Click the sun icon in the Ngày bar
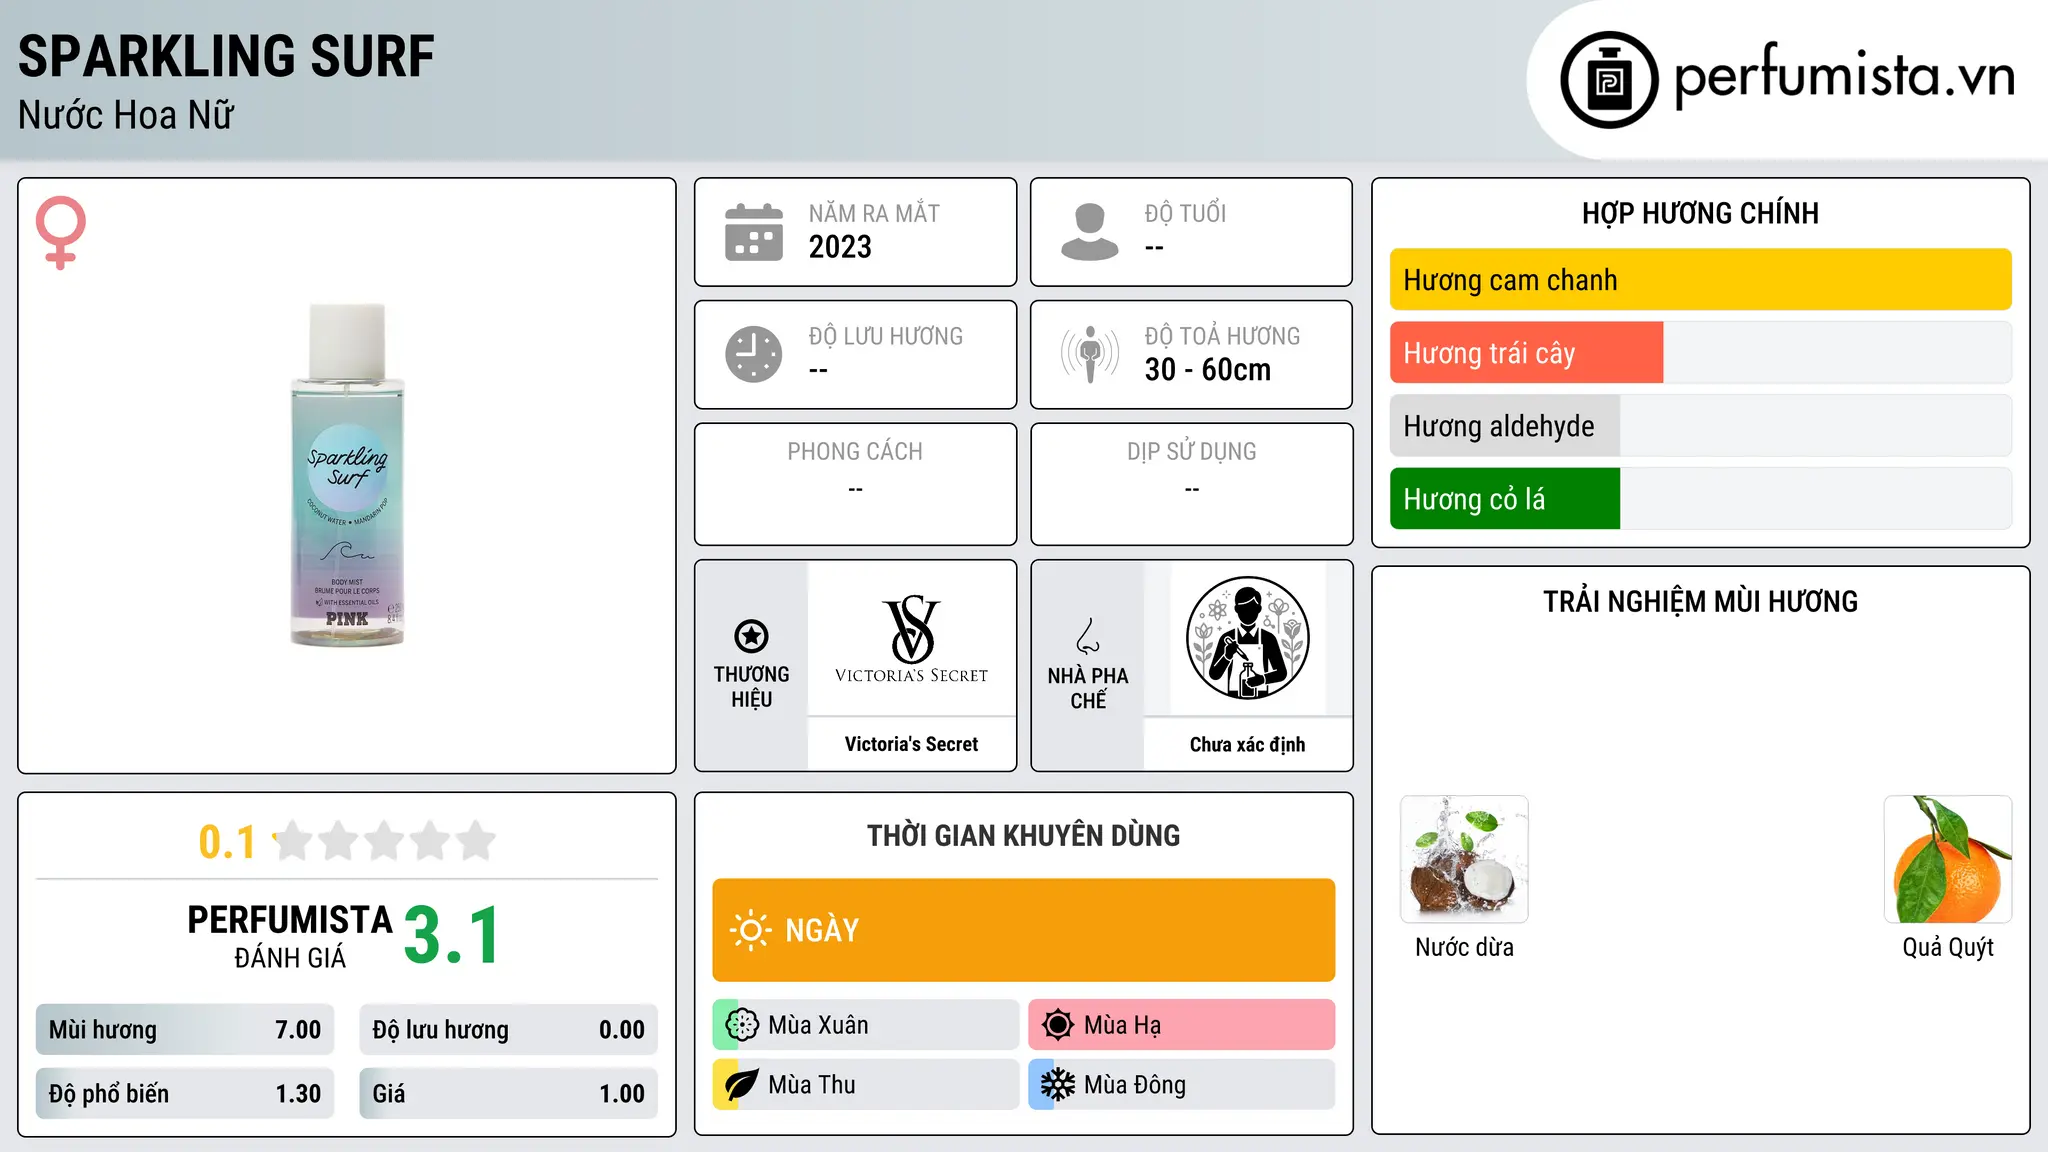Image resolution: width=2048 pixels, height=1152 pixels. (x=750, y=930)
